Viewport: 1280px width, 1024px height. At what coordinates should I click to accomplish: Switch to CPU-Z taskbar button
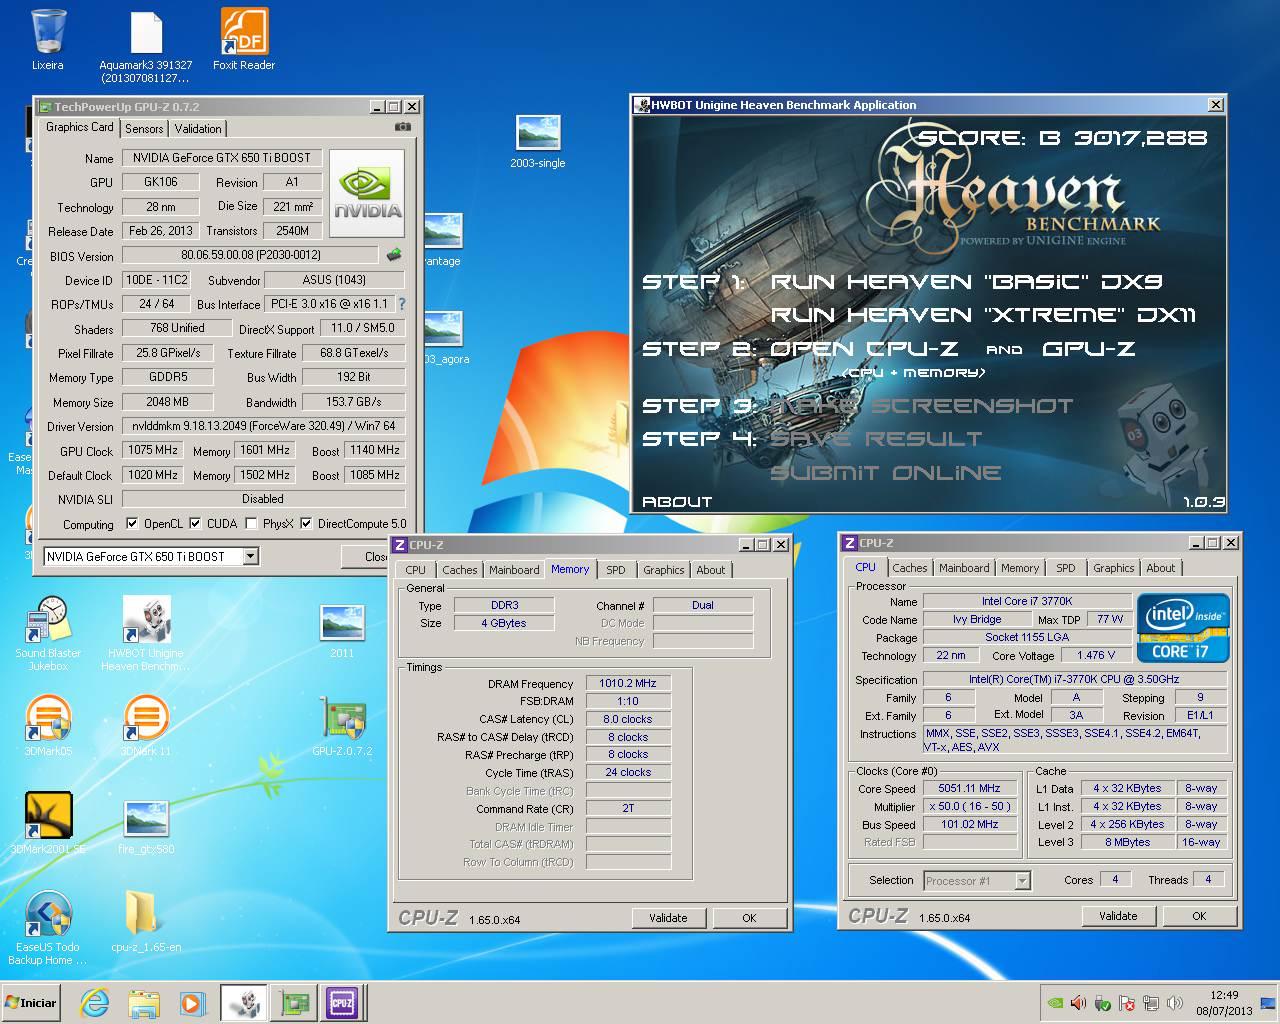342,1003
